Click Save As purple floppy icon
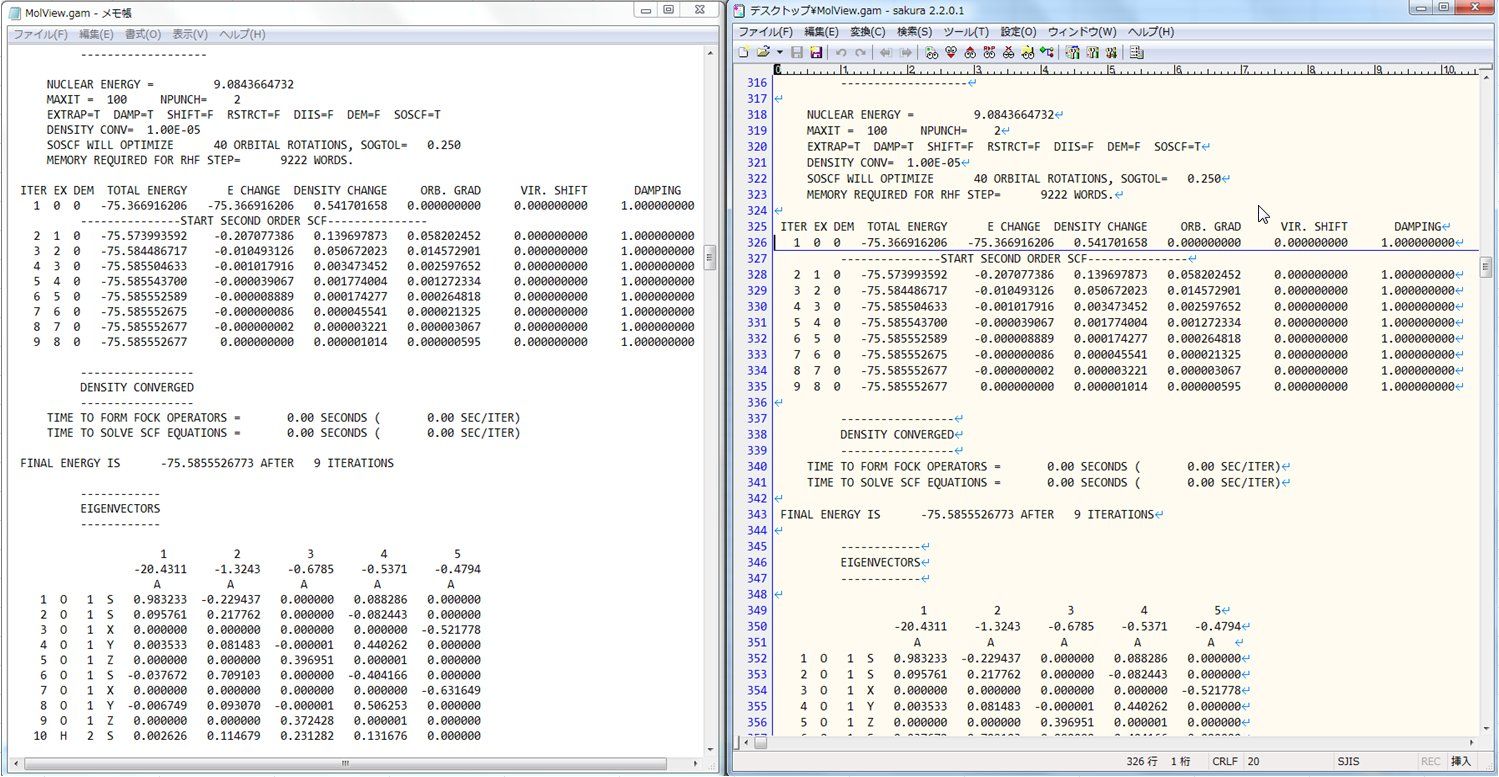The image size is (1499, 777). coord(816,52)
